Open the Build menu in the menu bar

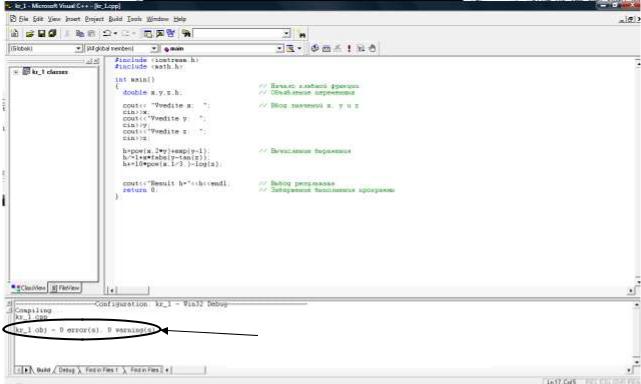[116, 19]
